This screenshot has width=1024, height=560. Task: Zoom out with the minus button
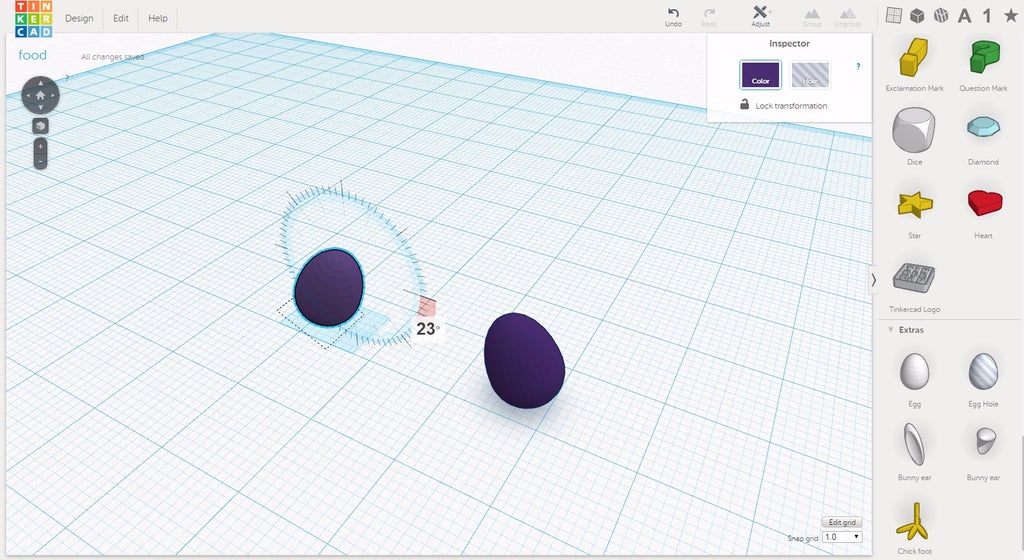(x=40, y=161)
